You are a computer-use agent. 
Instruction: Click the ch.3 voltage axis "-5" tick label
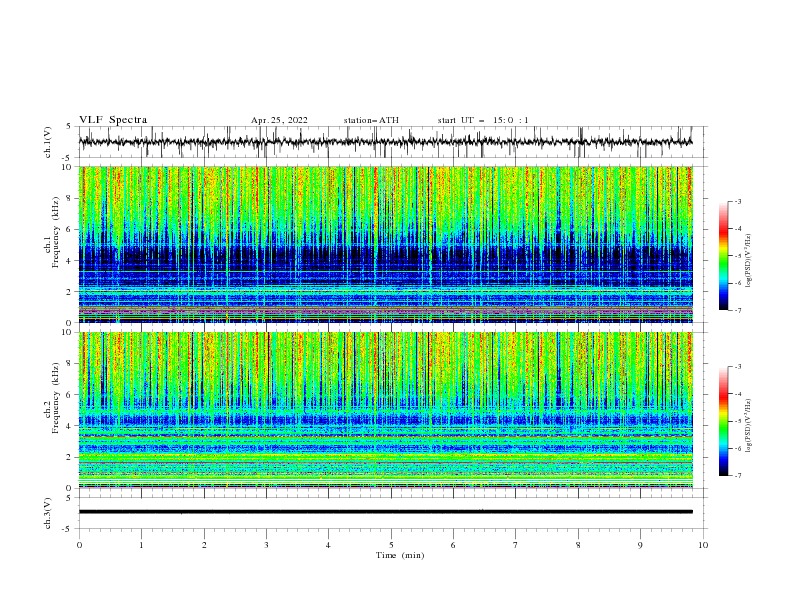click(68, 529)
